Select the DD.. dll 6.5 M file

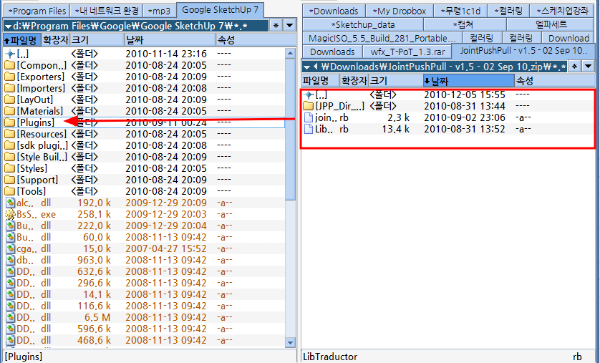pyautogui.click(x=144, y=317)
